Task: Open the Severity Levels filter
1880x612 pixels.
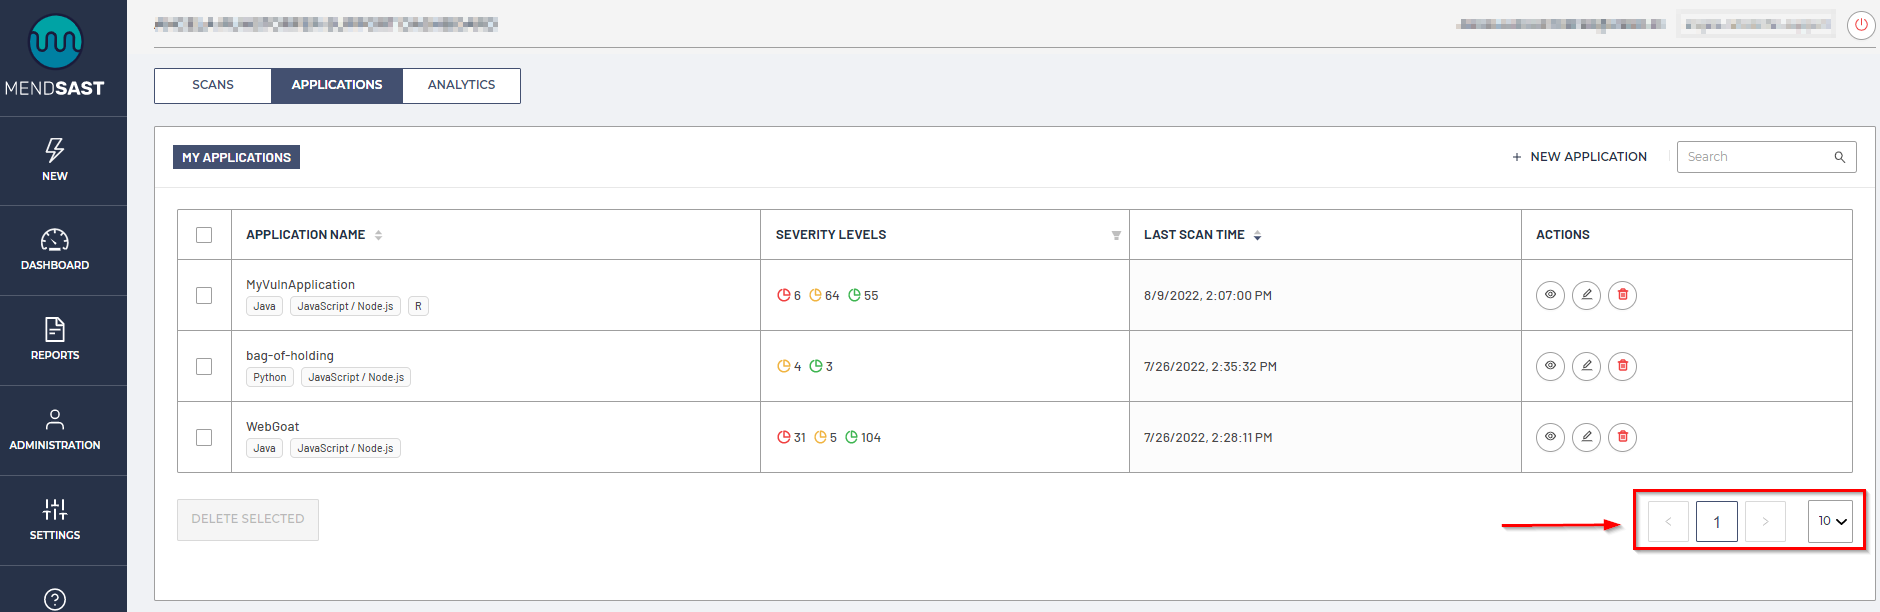Action: 1116,235
